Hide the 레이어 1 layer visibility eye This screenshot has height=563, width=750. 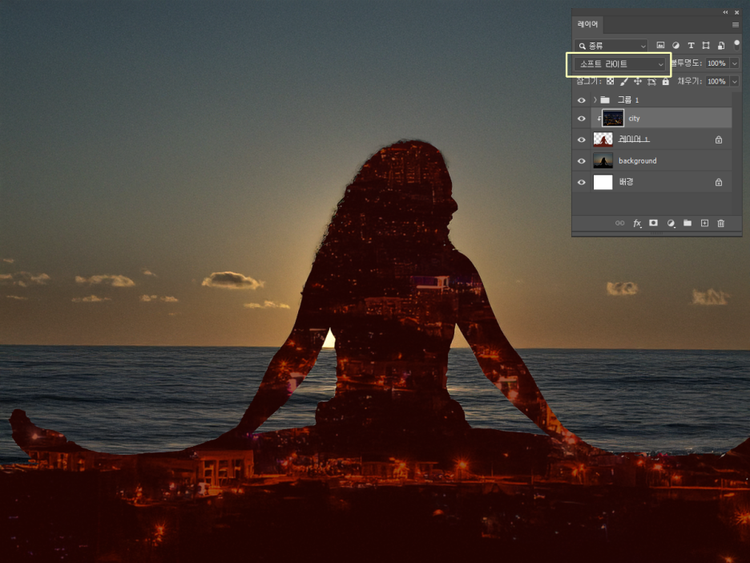[x=581, y=140]
